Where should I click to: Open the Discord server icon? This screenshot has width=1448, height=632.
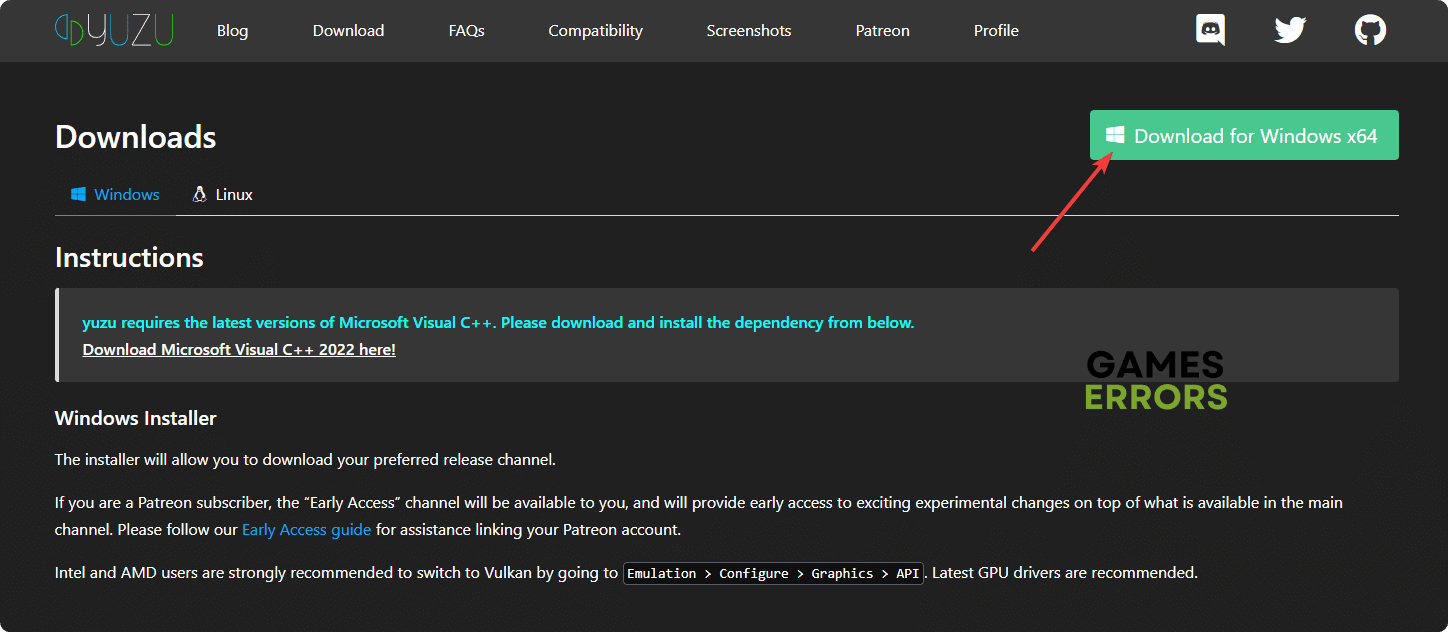pyautogui.click(x=1210, y=30)
